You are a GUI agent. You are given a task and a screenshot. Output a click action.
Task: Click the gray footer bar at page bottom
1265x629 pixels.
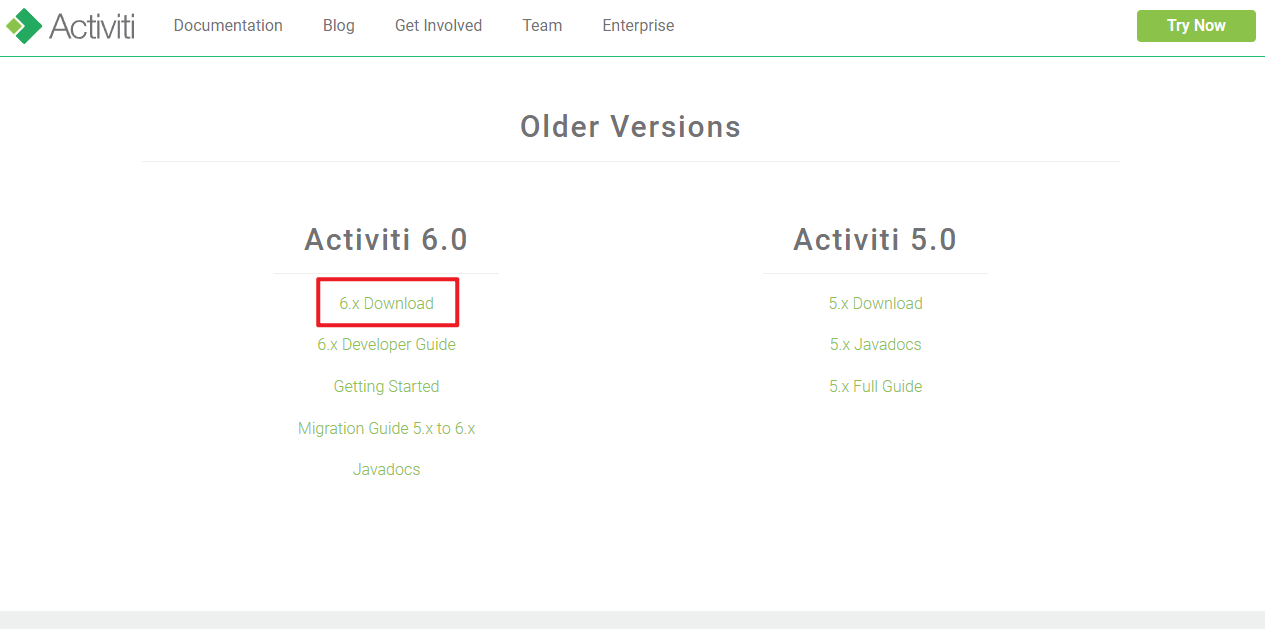pyautogui.click(x=632, y=620)
